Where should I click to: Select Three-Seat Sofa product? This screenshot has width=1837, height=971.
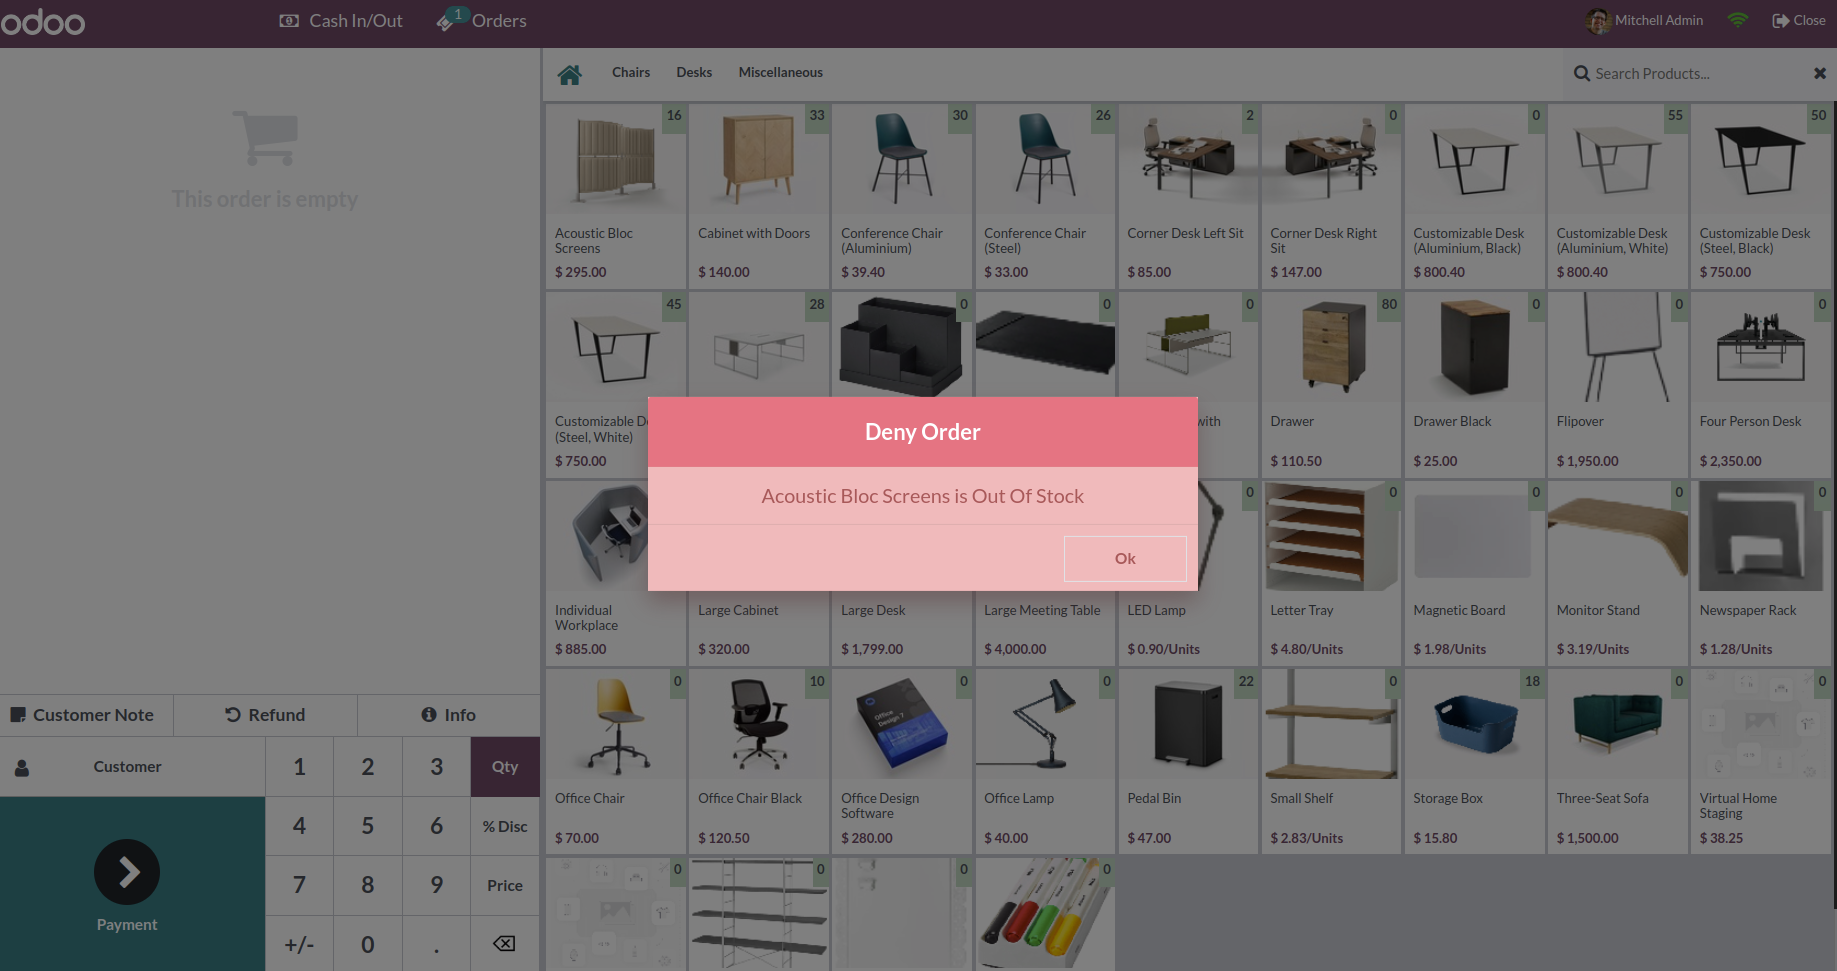point(1617,762)
